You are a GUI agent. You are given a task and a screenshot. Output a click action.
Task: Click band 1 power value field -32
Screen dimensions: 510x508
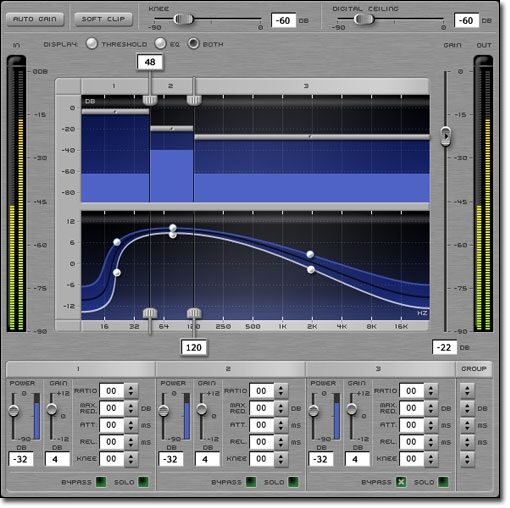coord(21,459)
